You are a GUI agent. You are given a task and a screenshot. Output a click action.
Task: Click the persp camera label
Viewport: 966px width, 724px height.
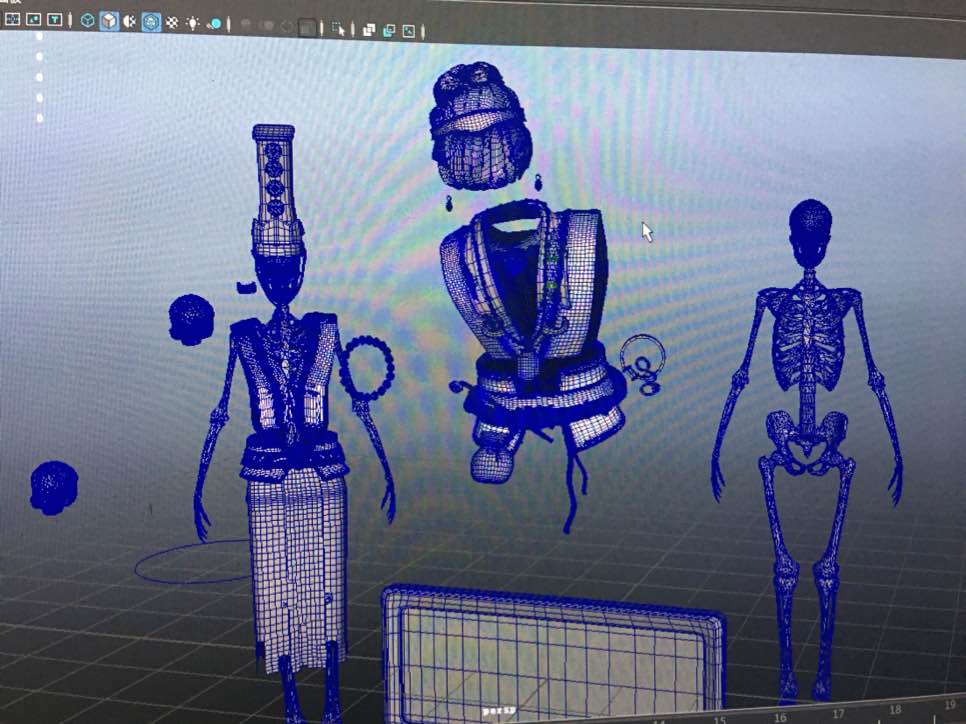pos(498,710)
